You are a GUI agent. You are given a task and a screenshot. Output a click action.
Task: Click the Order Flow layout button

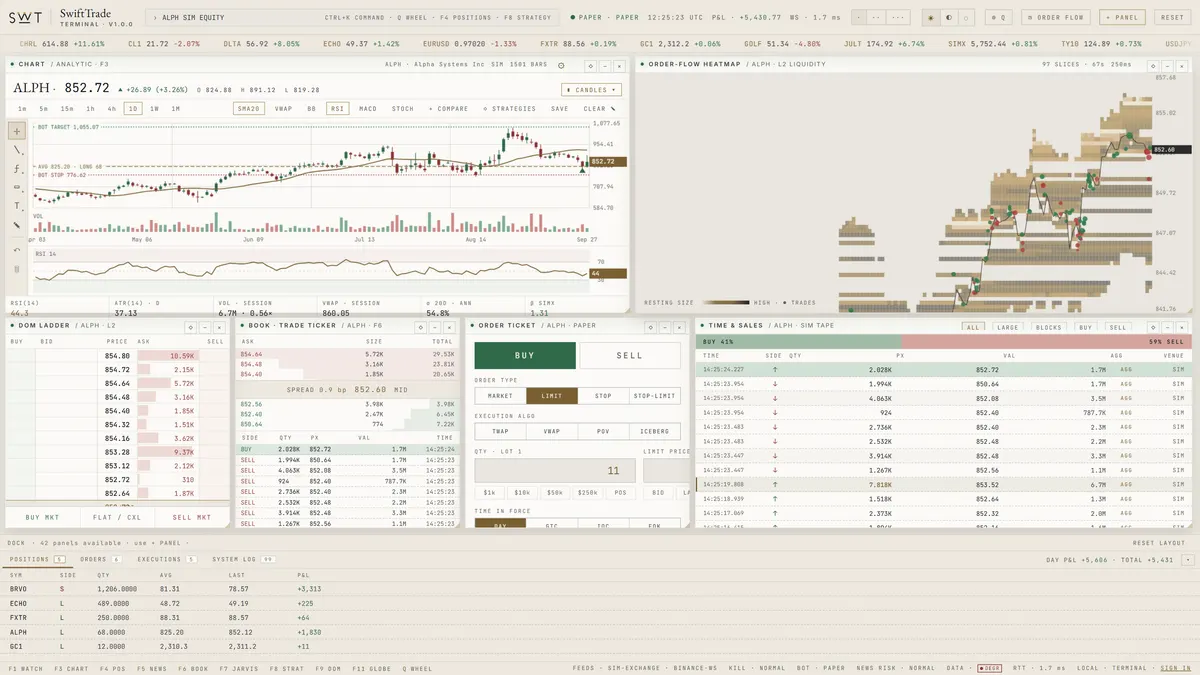click(1056, 18)
